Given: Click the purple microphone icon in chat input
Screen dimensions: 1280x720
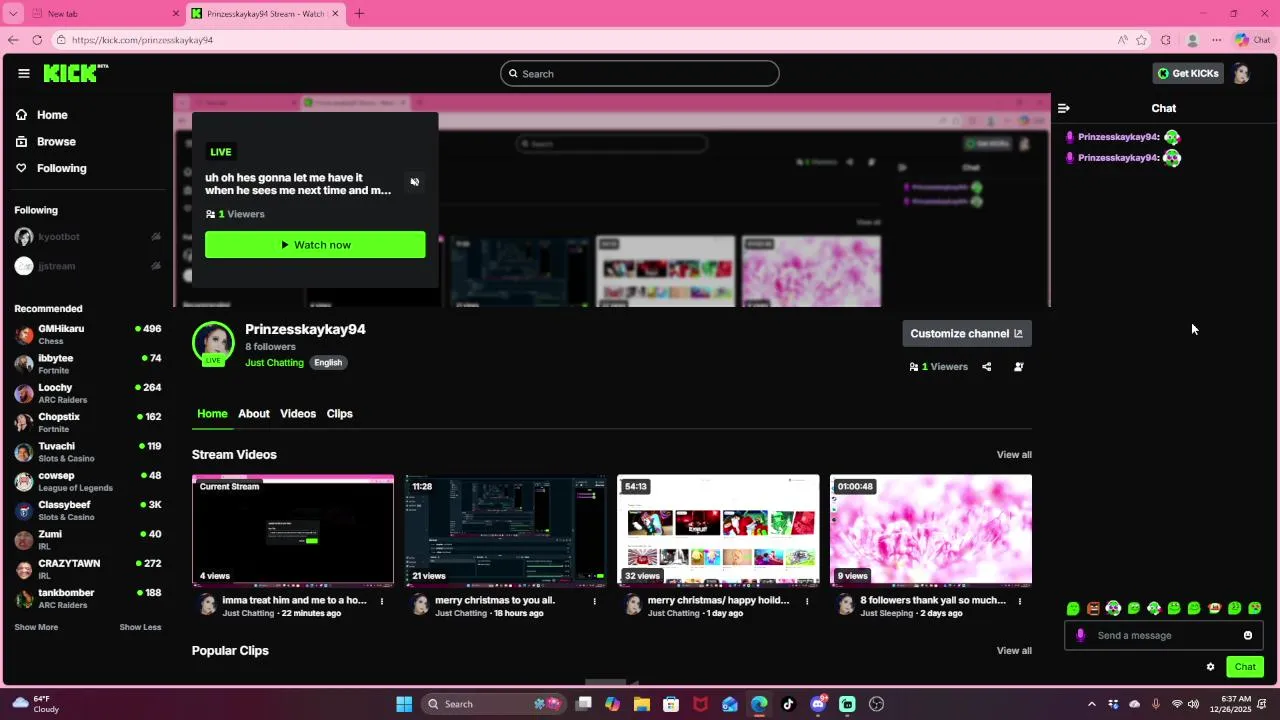Looking at the screenshot, I should 1080,636.
